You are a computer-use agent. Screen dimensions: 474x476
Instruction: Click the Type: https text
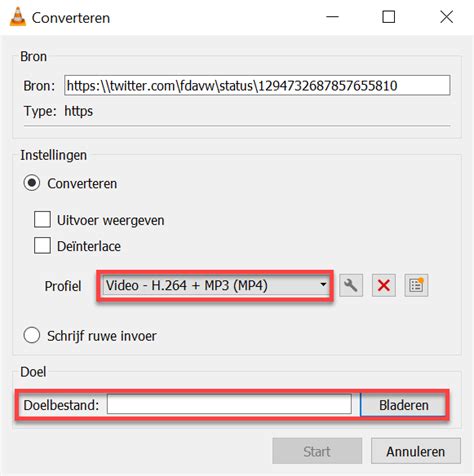click(x=58, y=111)
